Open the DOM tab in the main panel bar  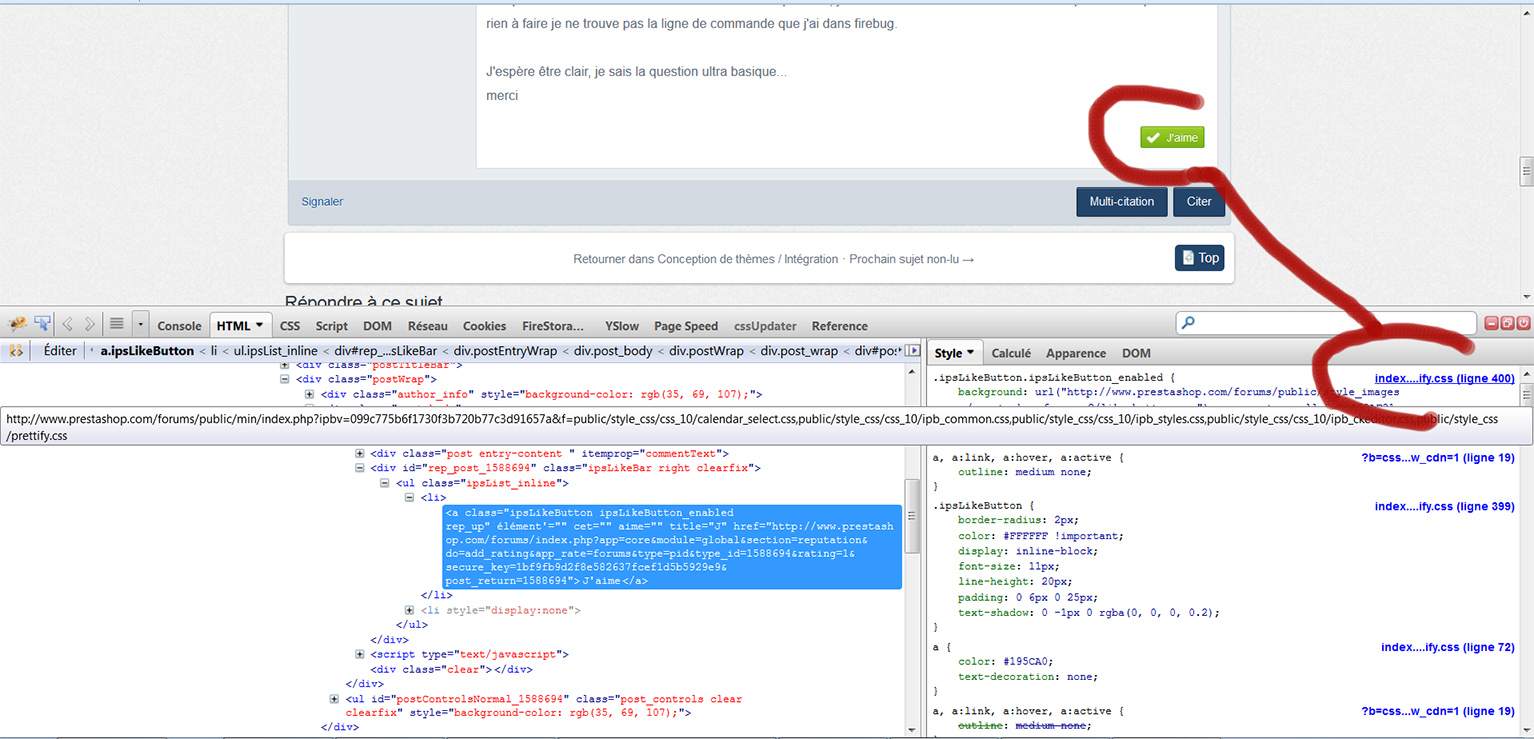[377, 326]
